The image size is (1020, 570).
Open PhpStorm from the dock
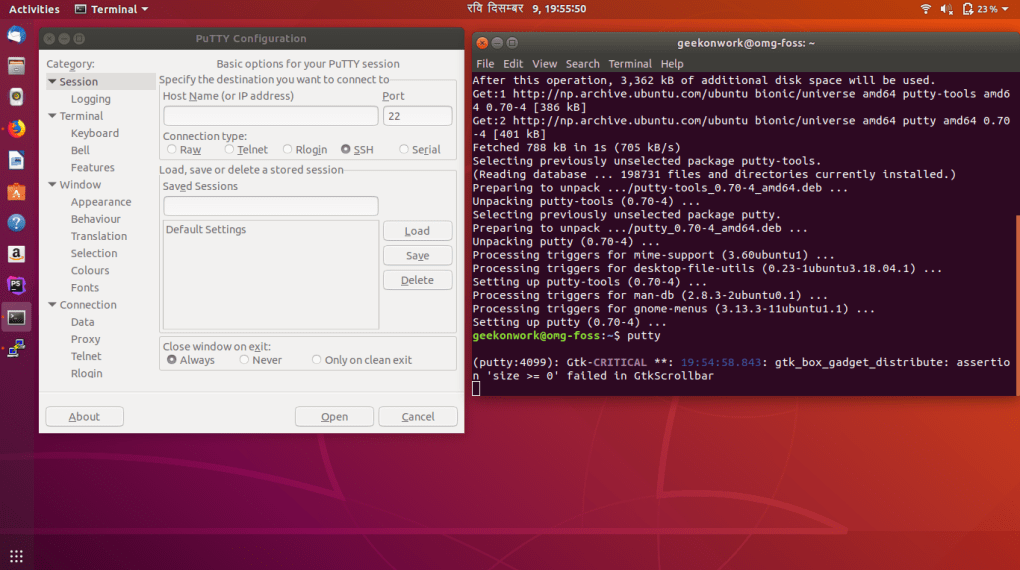coord(16,285)
